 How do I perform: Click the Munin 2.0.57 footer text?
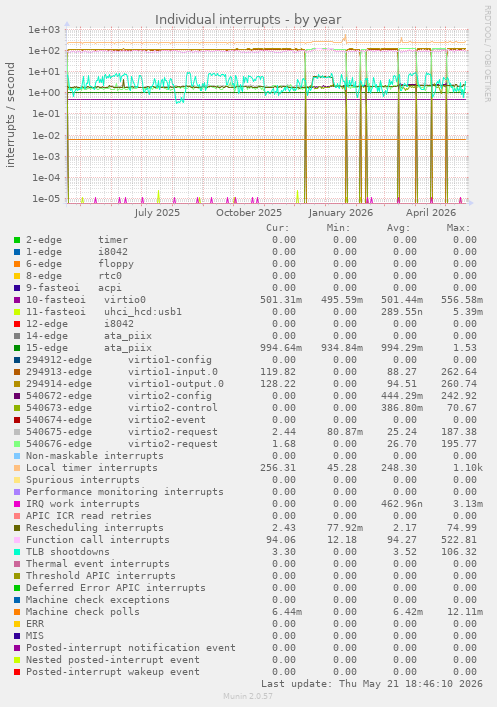[248, 696]
